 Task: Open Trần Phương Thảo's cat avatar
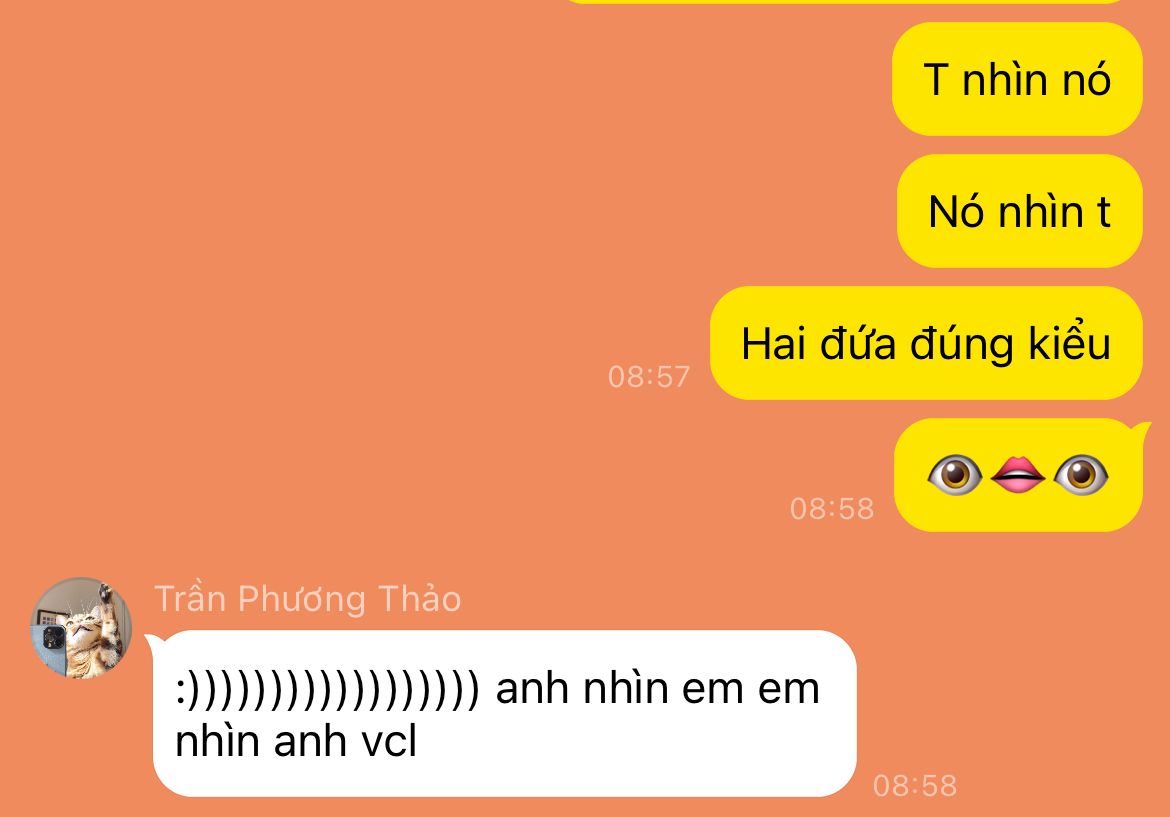coord(81,627)
